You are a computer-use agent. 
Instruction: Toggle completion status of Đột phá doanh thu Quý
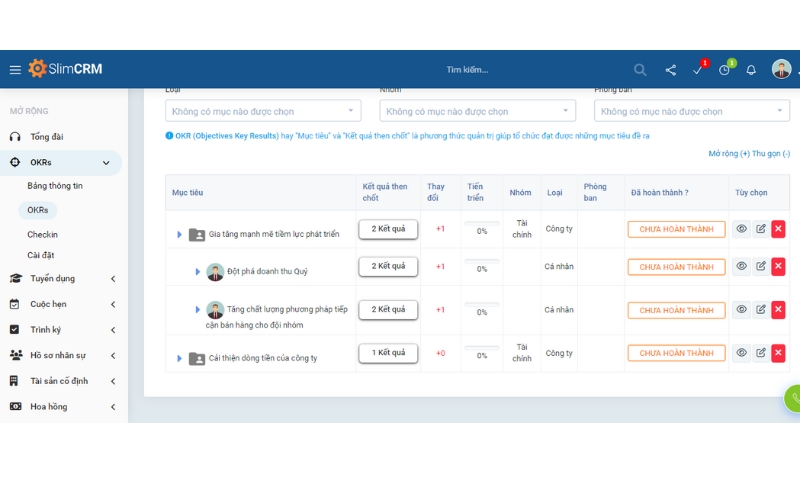pos(676,267)
